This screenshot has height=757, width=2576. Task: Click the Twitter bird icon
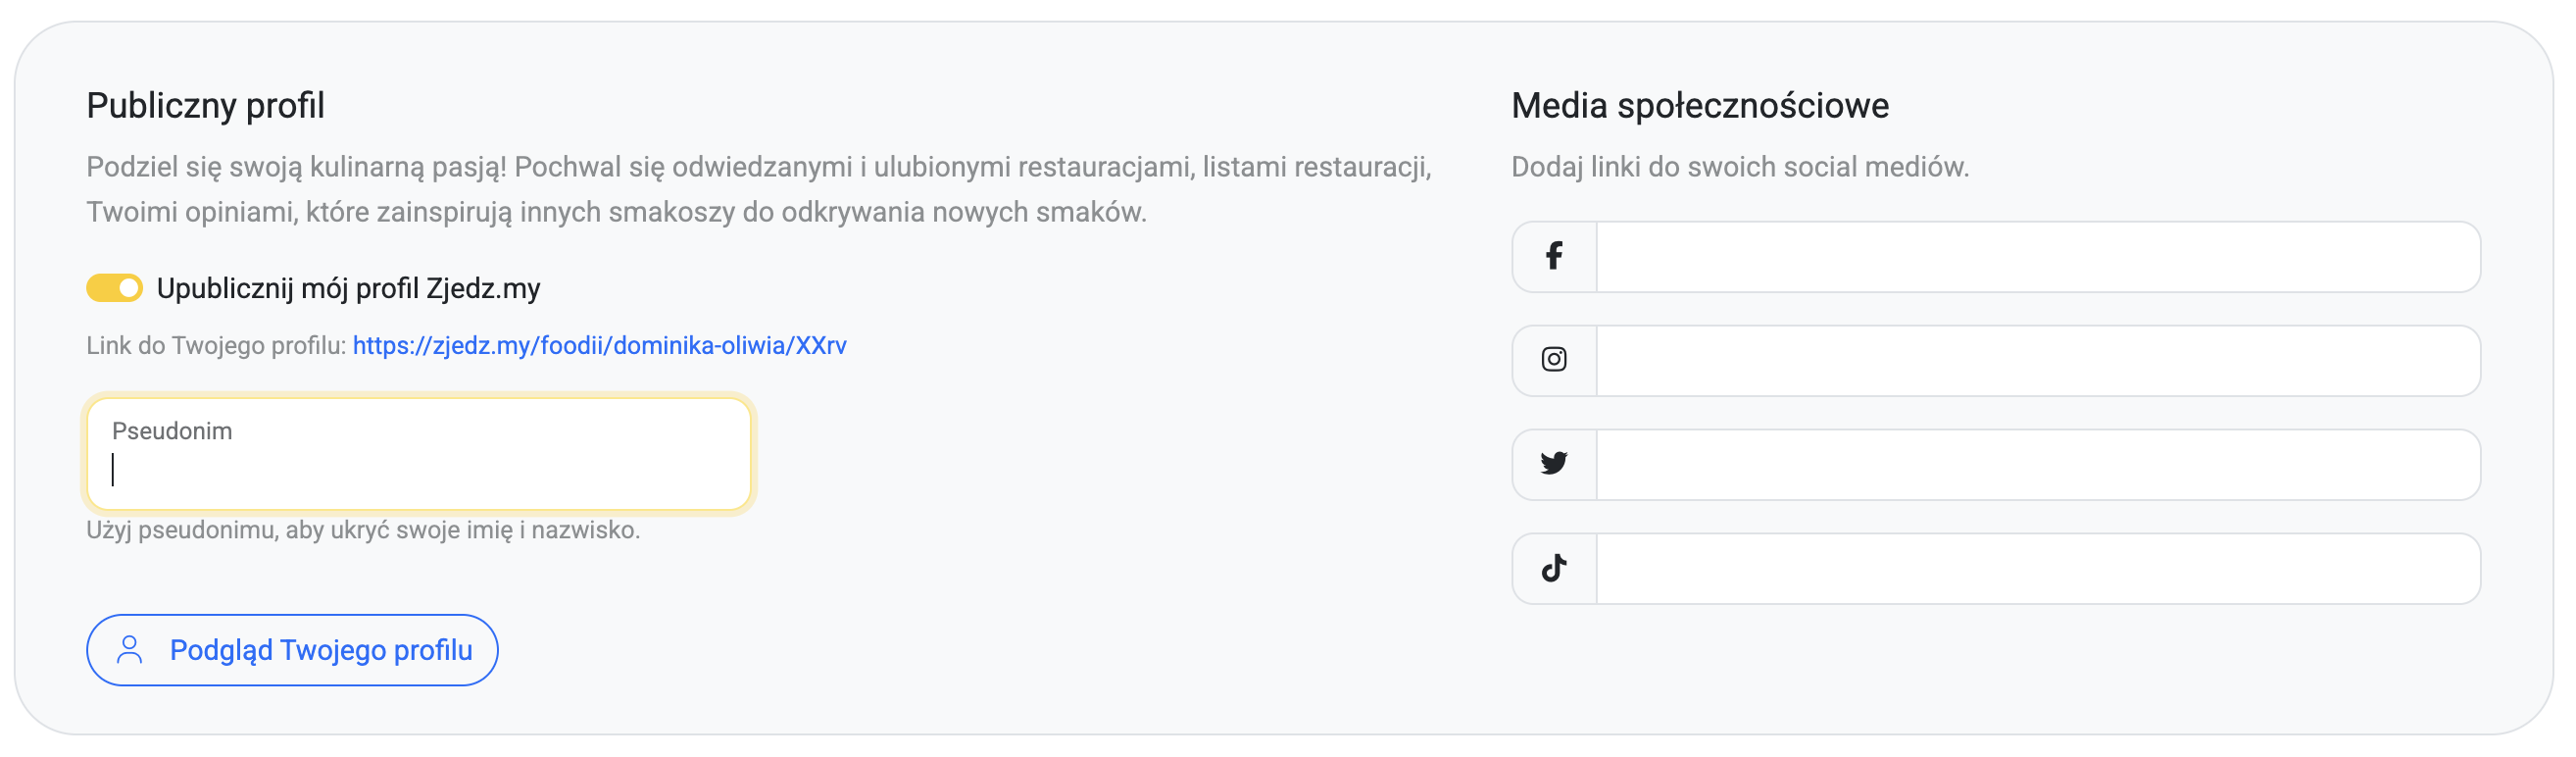click(x=1553, y=464)
